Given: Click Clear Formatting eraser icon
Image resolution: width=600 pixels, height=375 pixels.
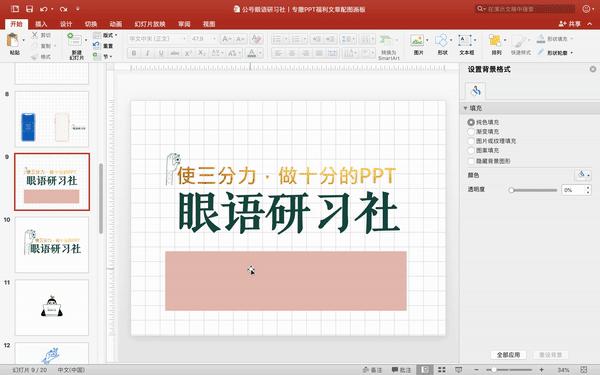Looking at the screenshot, I should (x=256, y=39).
